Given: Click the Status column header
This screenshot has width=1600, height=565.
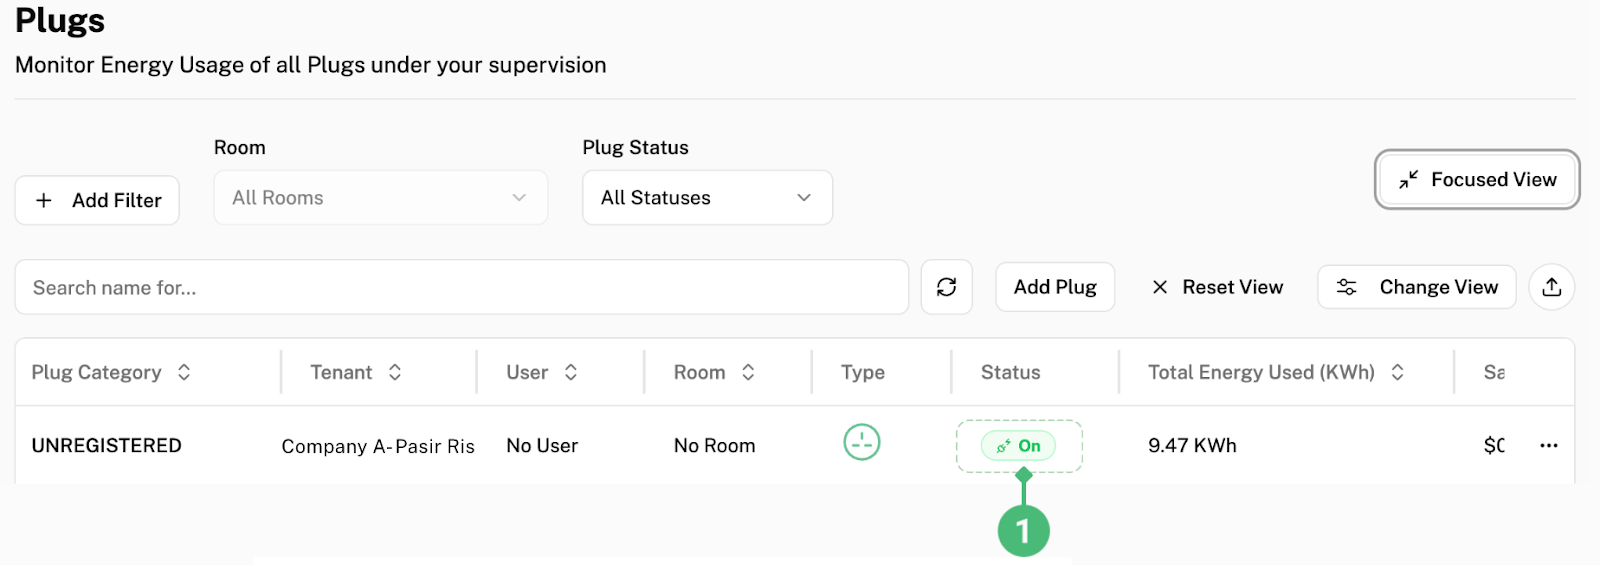Looking at the screenshot, I should point(1010,372).
